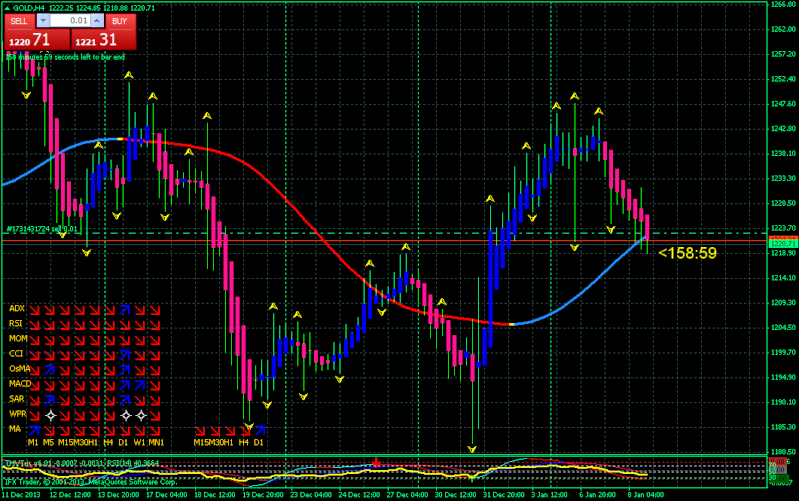This screenshot has height=501, width=799.
Task: Click the red ADX arrow for MN1
Action: point(155,310)
